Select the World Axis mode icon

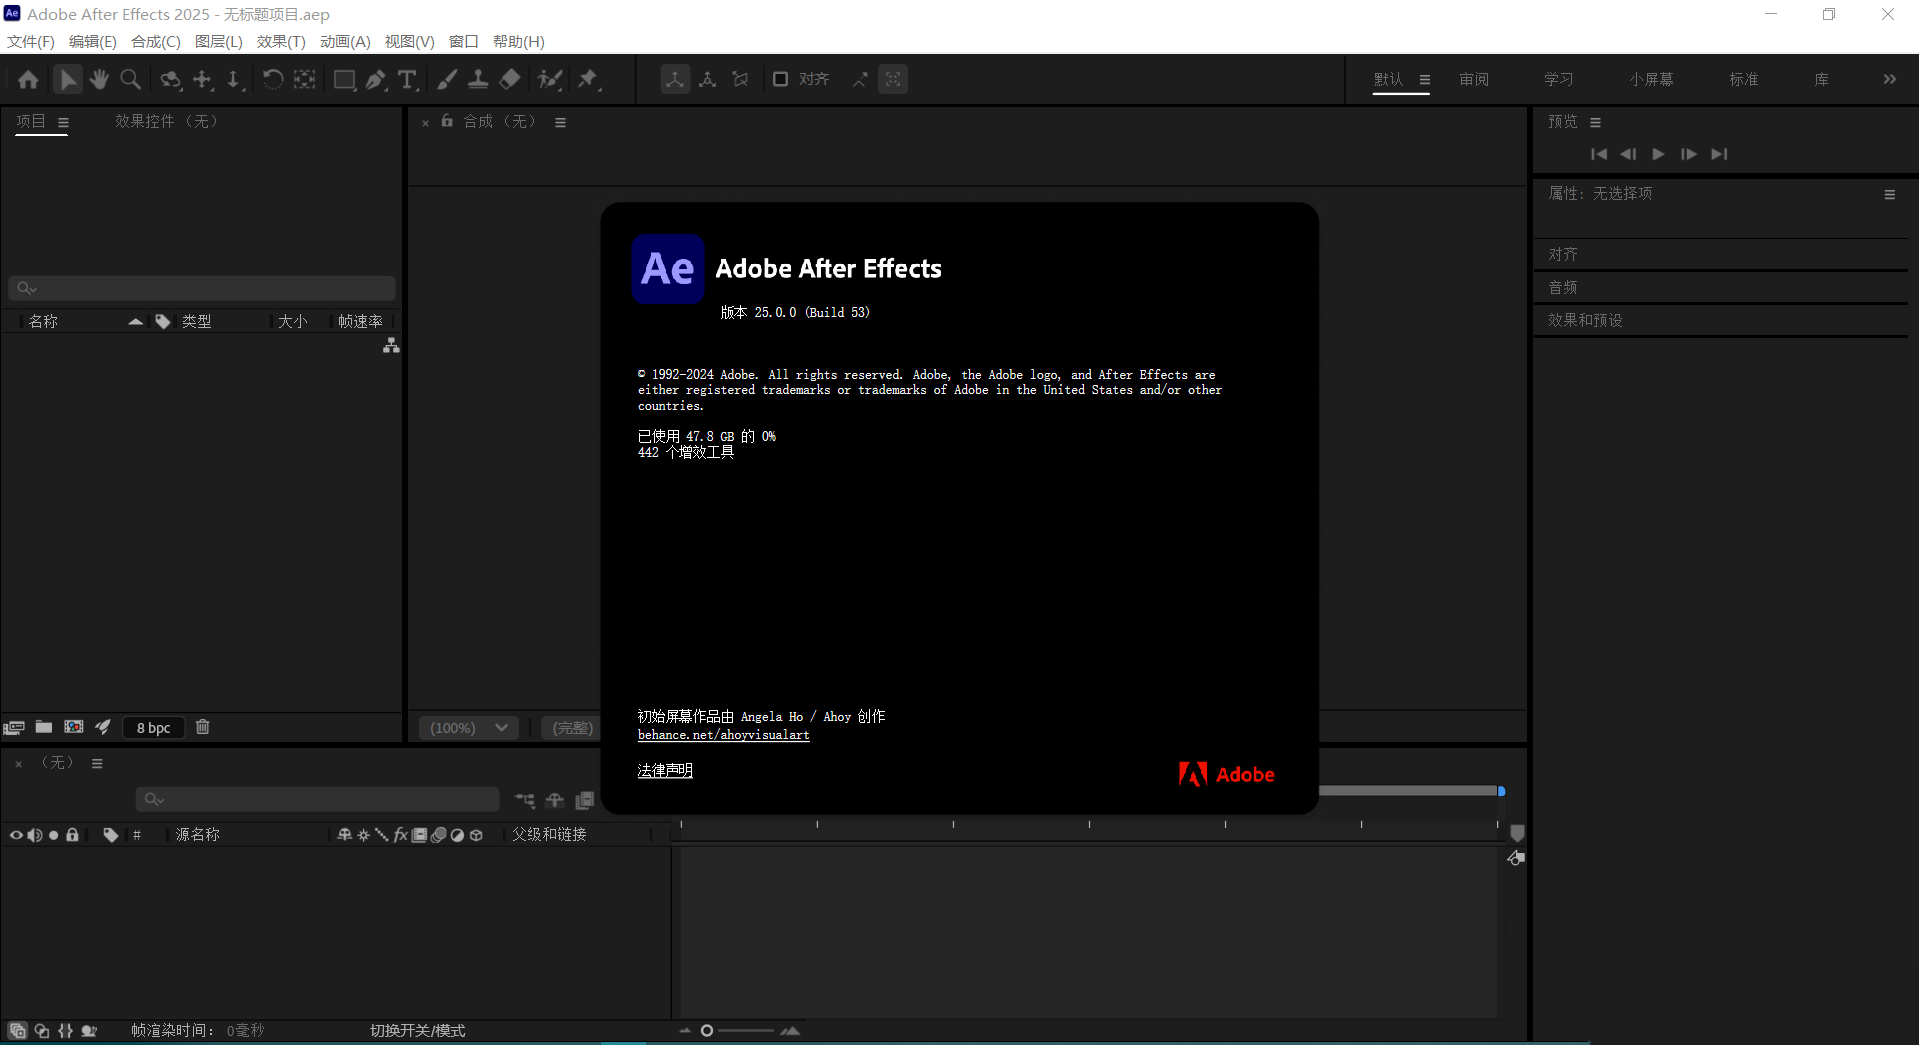point(708,79)
